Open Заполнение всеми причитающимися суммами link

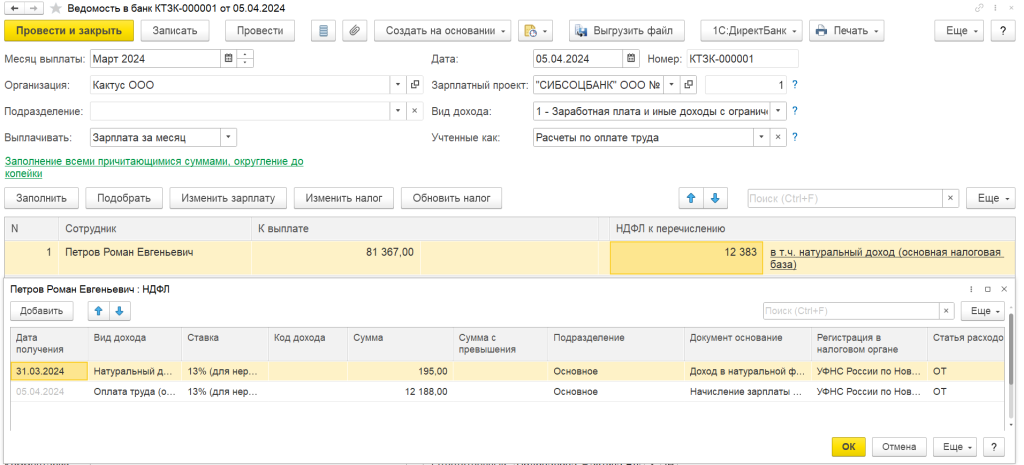(x=154, y=167)
